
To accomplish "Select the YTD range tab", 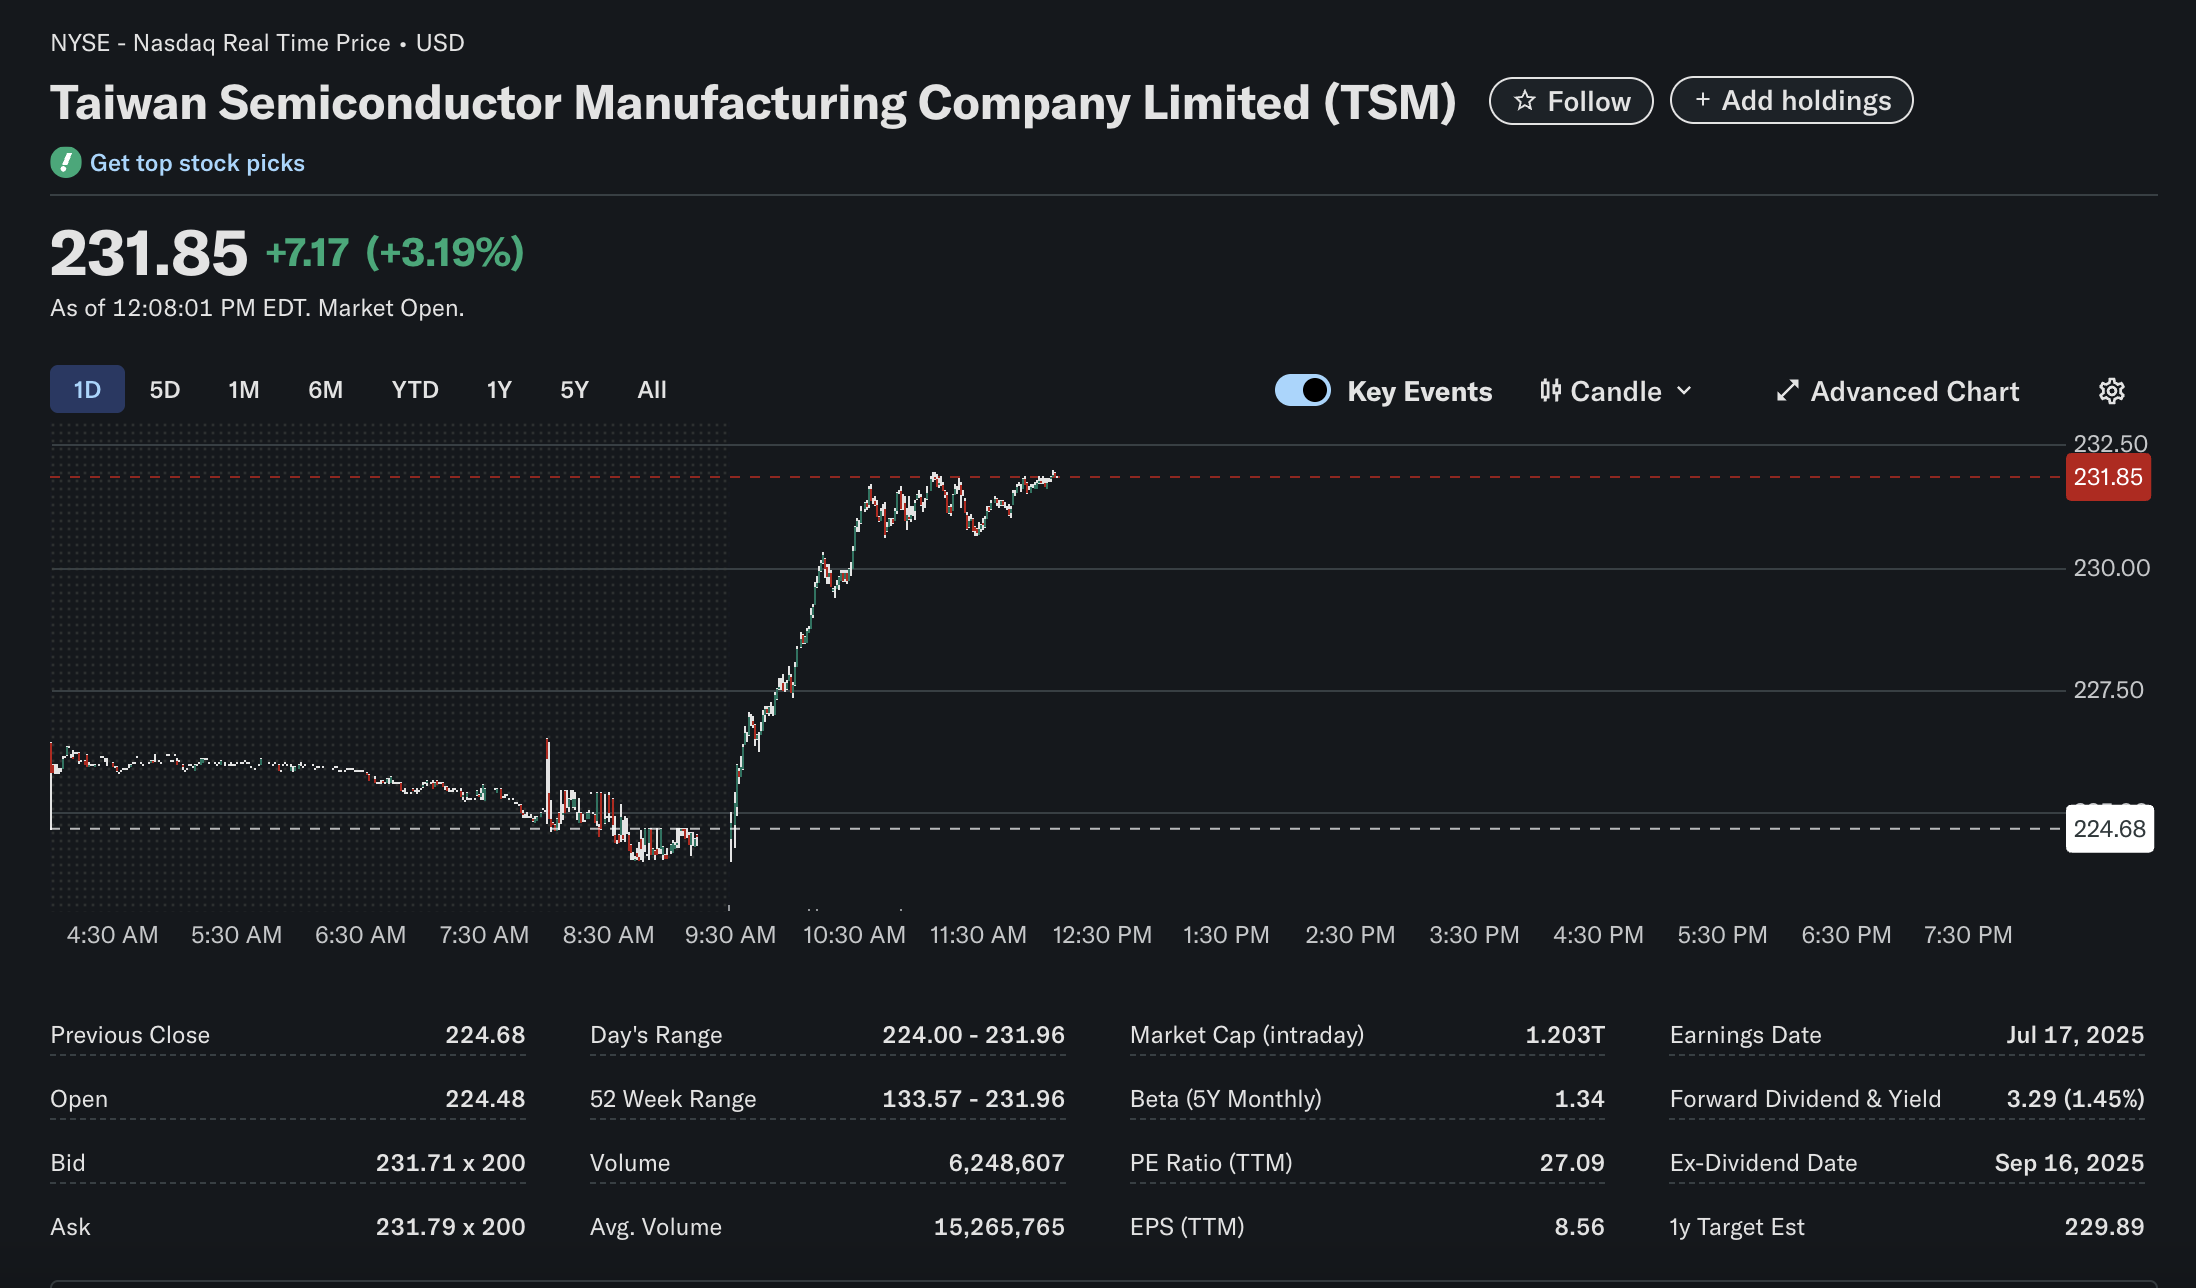I will (x=415, y=389).
